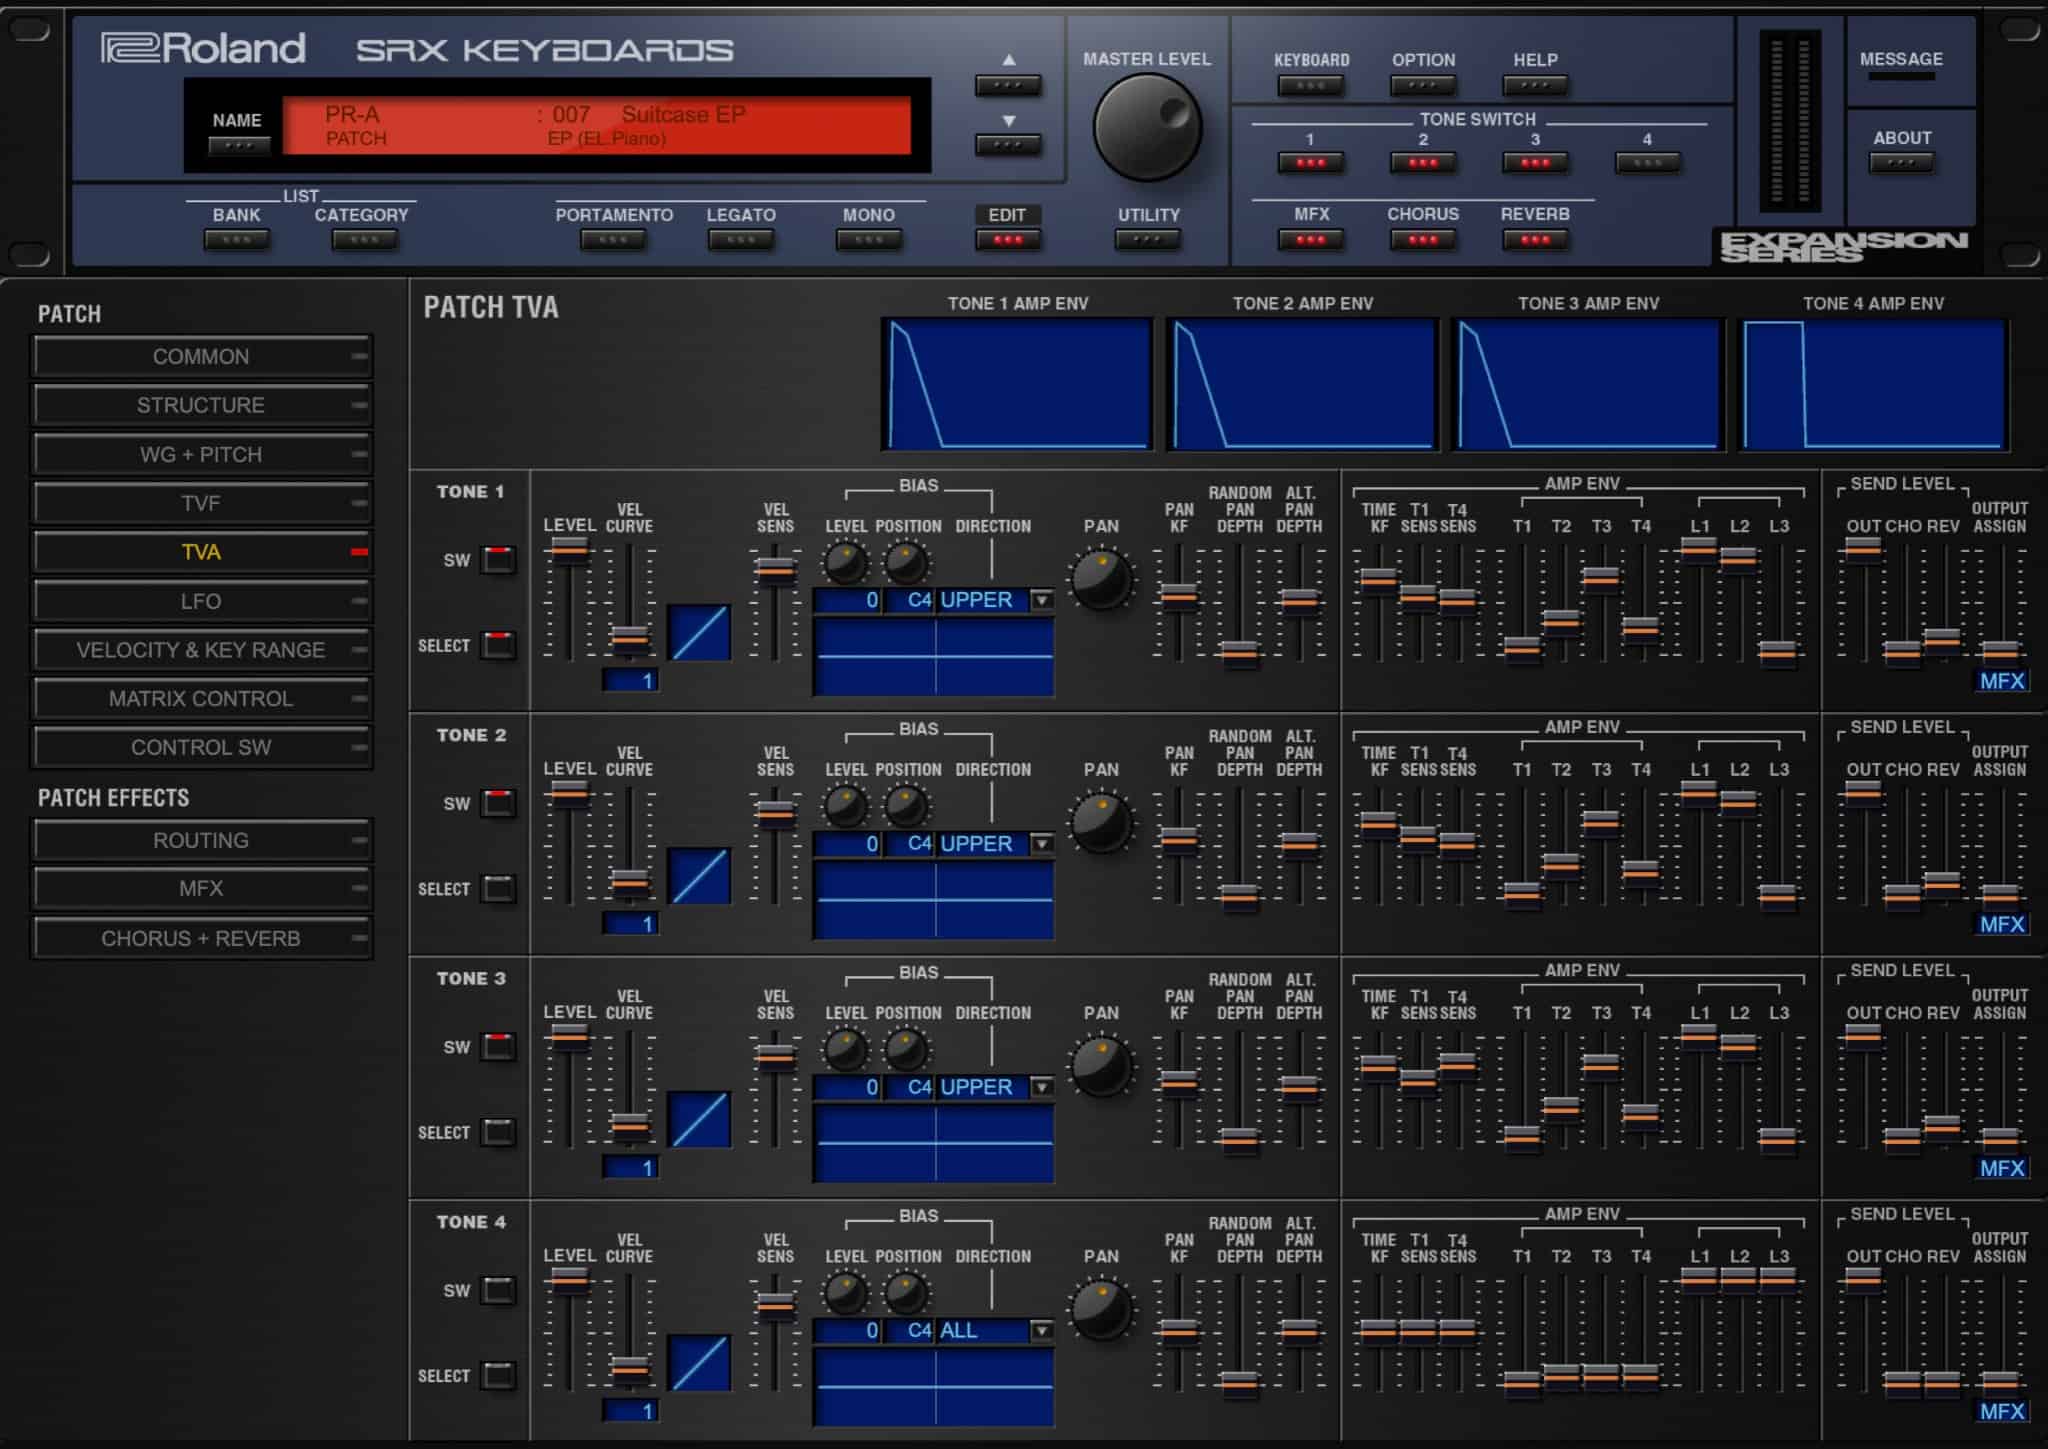This screenshot has height=1449, width=2048.
Task: Disable the MFX effect switch
Action: pos(1310,240)
